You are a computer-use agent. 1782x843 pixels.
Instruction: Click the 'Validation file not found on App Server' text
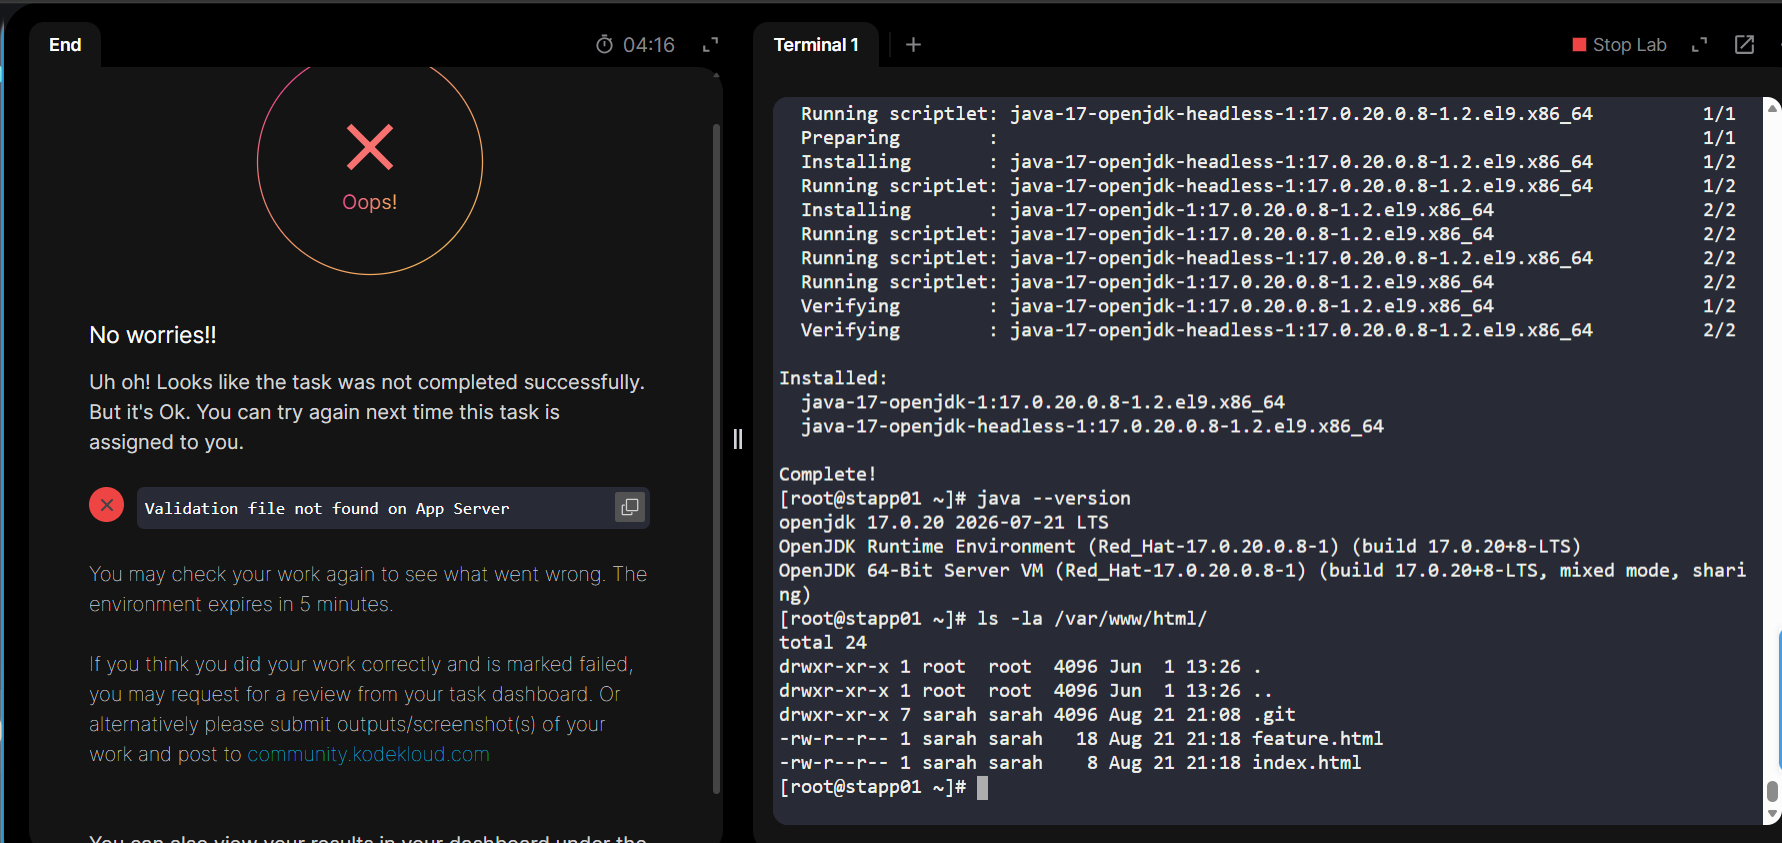pyautogui.click(x=327, y=508)
